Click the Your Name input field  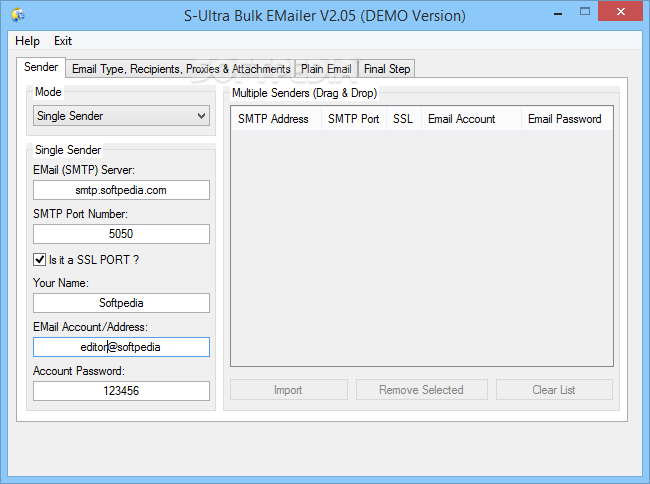point(121,303)
